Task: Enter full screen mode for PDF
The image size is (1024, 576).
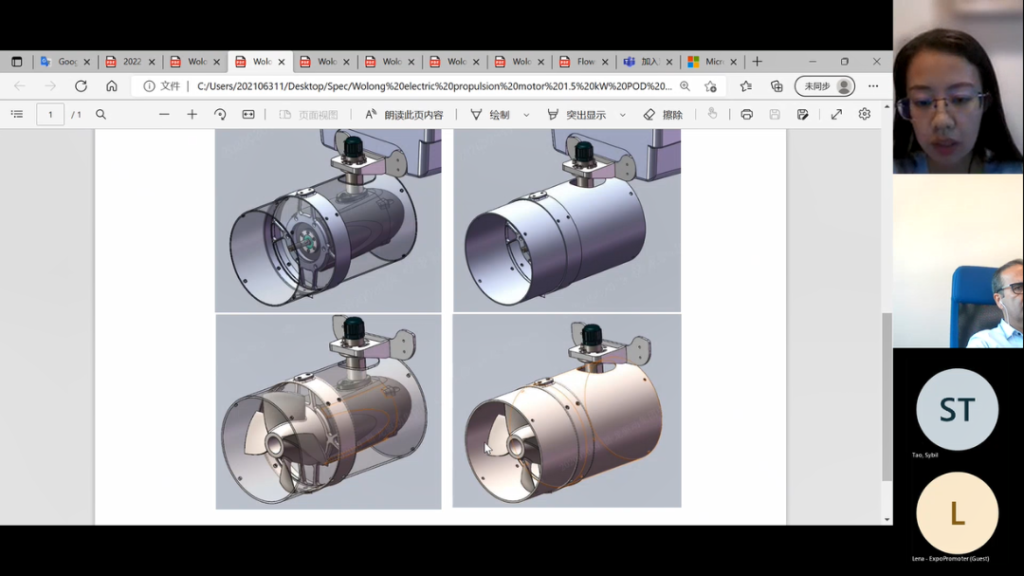Action: [x=836, y=114]
